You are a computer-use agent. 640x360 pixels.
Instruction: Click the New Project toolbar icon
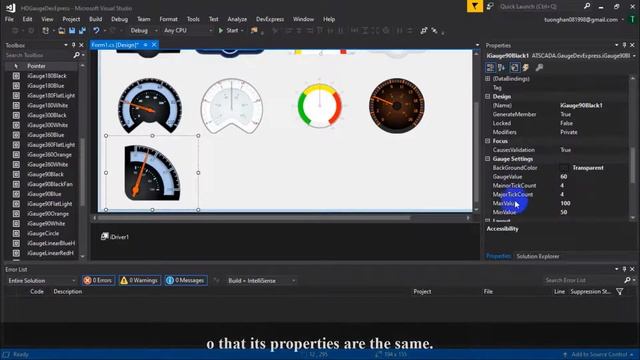coord(46,31)
